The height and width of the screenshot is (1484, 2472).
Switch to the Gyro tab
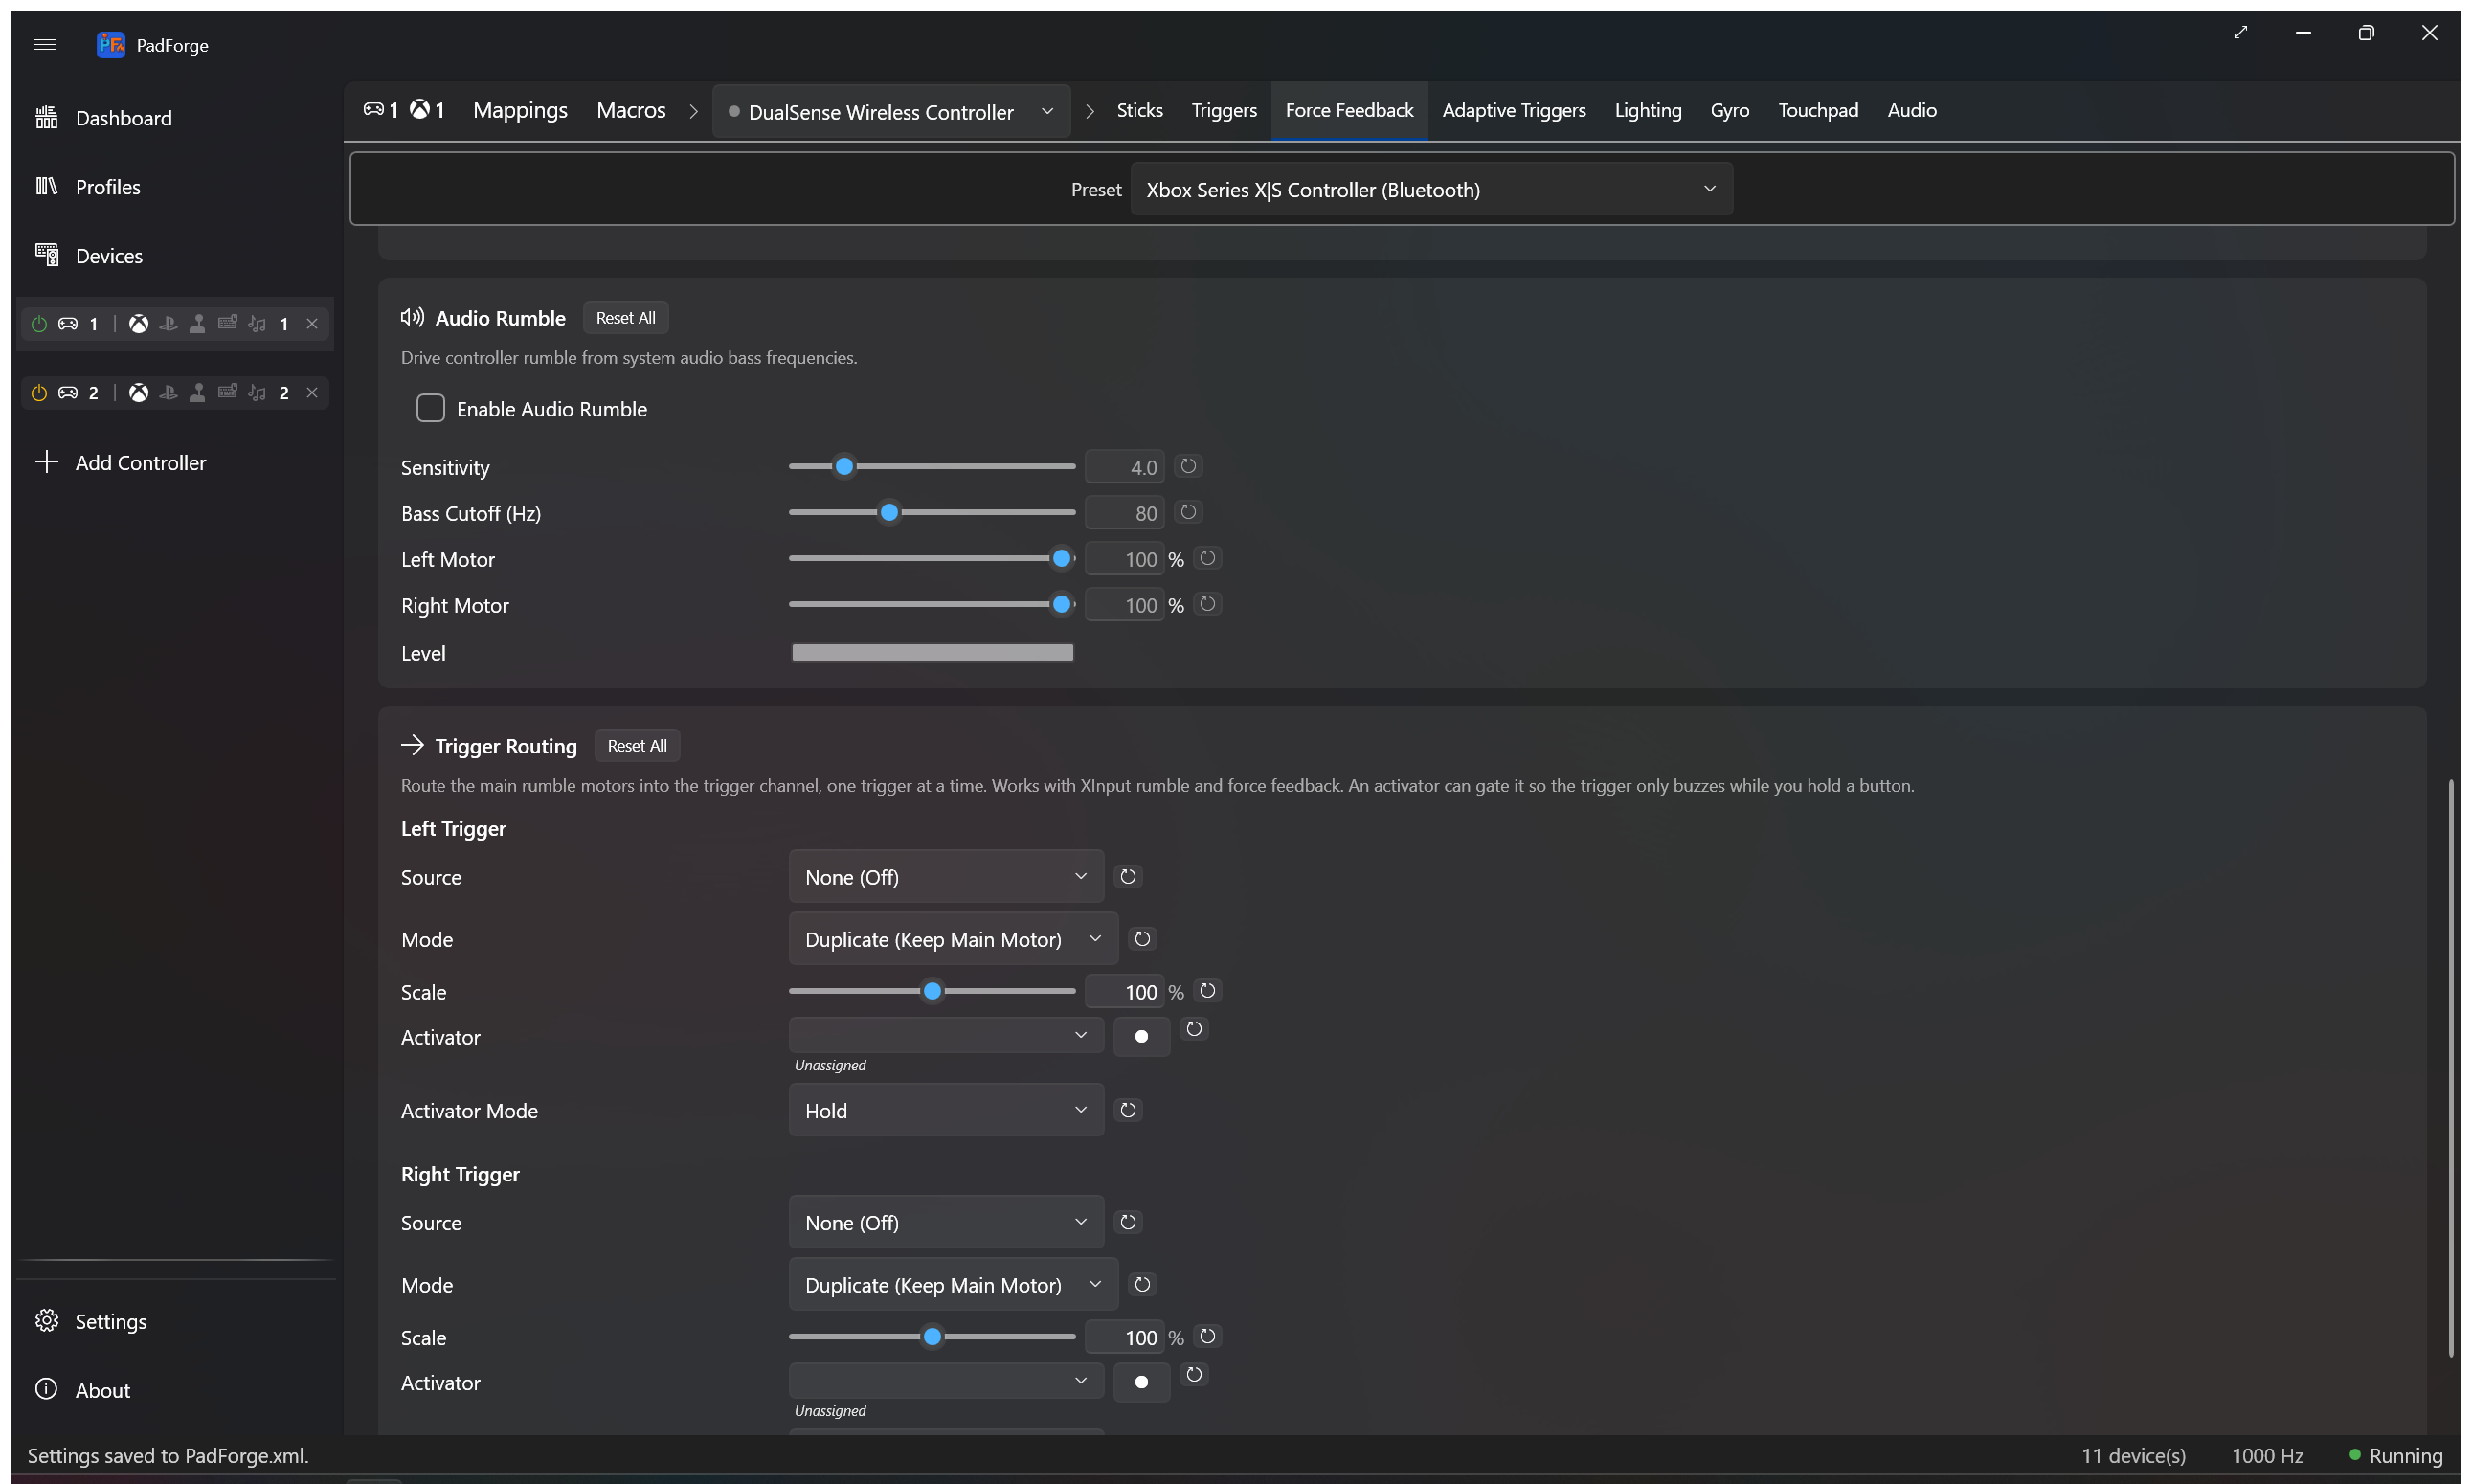click(1729, 110)
